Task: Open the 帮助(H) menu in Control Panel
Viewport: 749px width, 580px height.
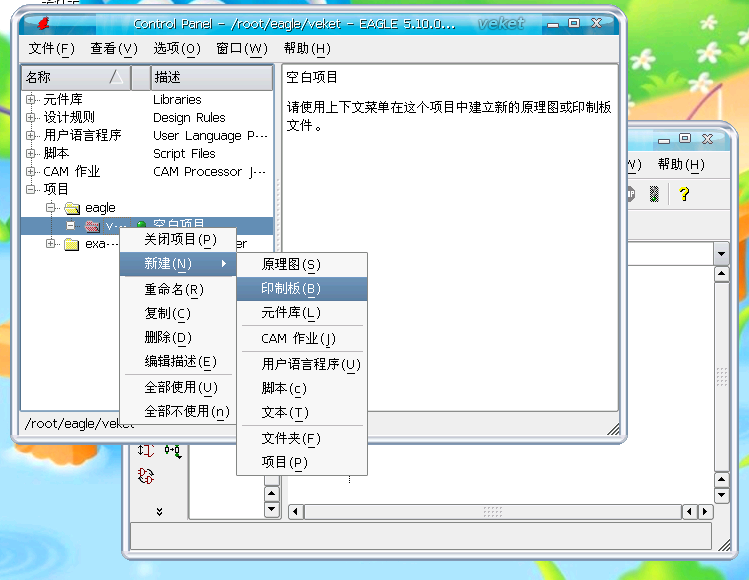Action: point(307,49)
